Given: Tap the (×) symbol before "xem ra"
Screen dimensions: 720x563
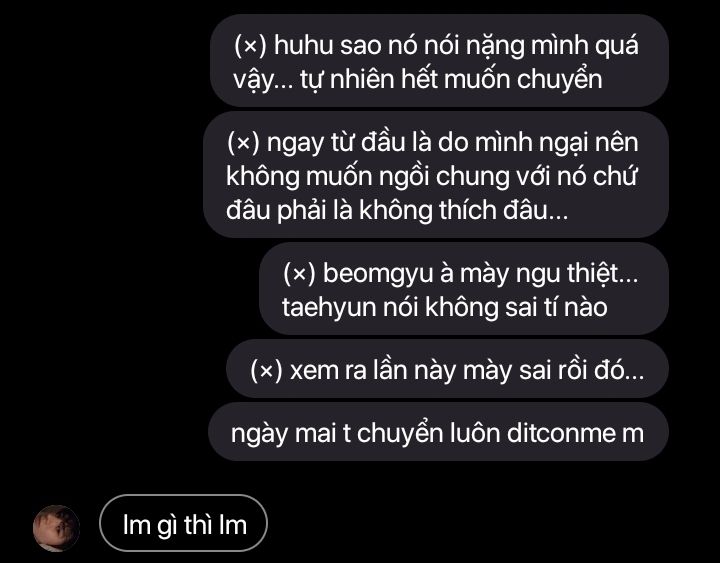Looking at the screenshot, I should coord(266,371).
